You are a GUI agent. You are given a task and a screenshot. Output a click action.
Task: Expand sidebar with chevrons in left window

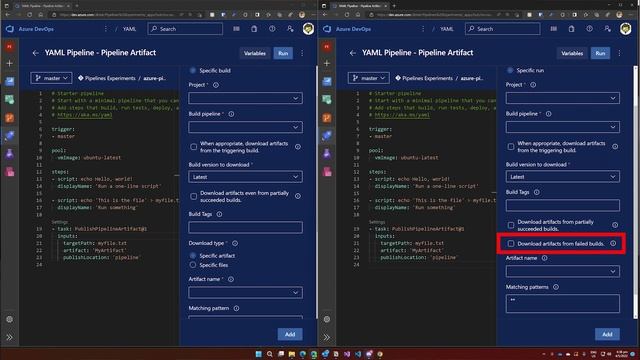point(9,337)
